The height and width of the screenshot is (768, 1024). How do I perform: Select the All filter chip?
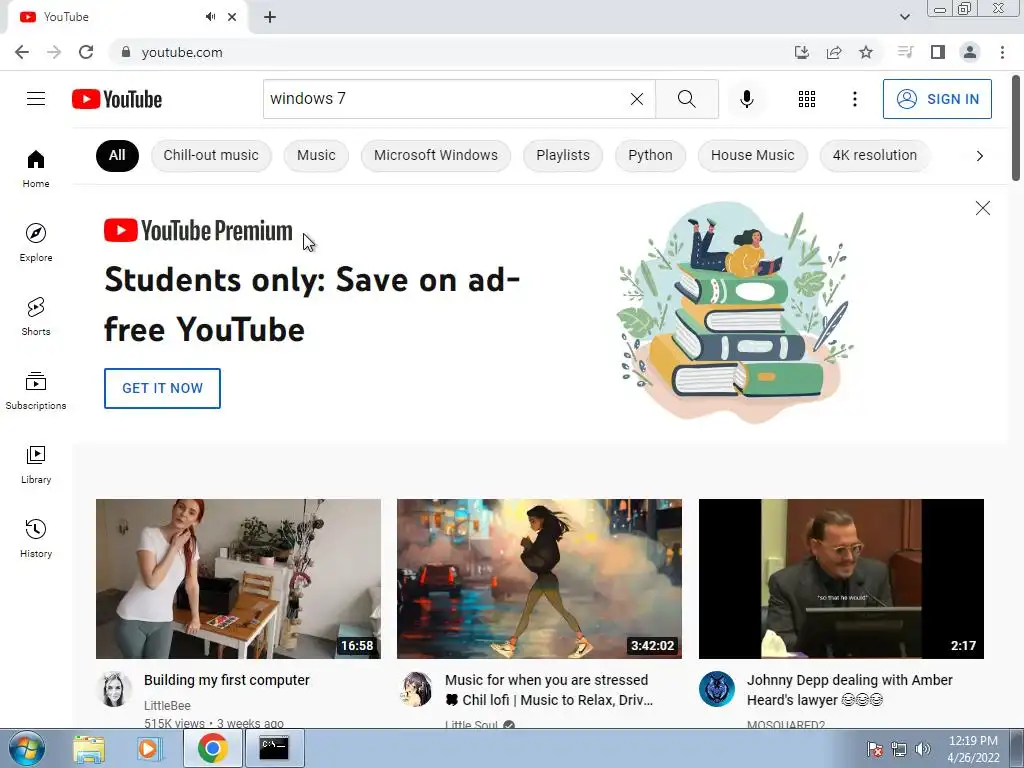pos(117,155)
